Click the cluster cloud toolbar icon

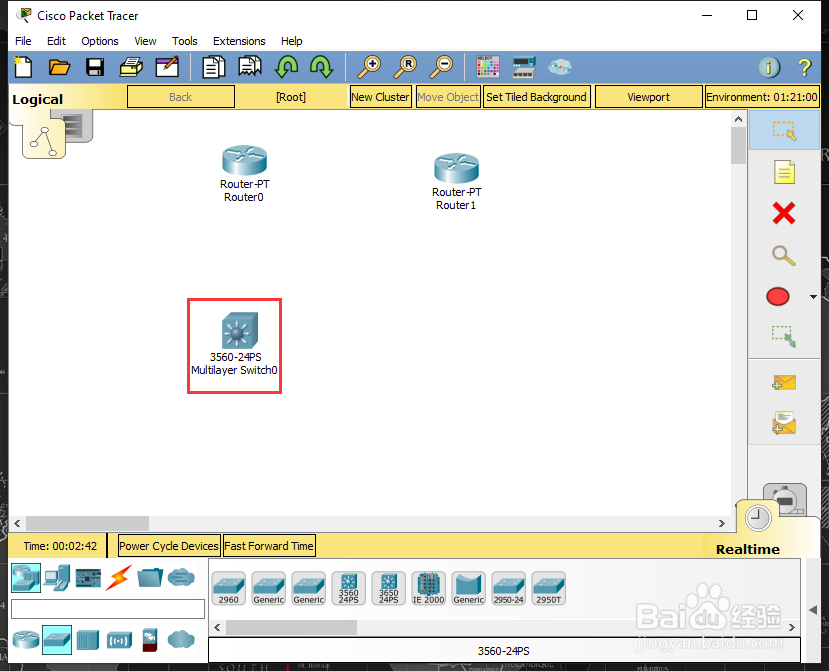pyautogui.click(x=559, y=67)
